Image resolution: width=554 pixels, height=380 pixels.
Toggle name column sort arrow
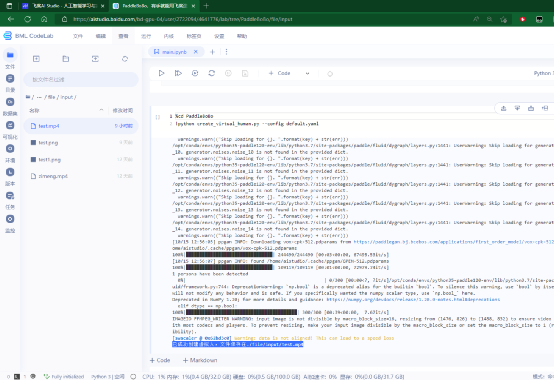(x=101, y=111)
